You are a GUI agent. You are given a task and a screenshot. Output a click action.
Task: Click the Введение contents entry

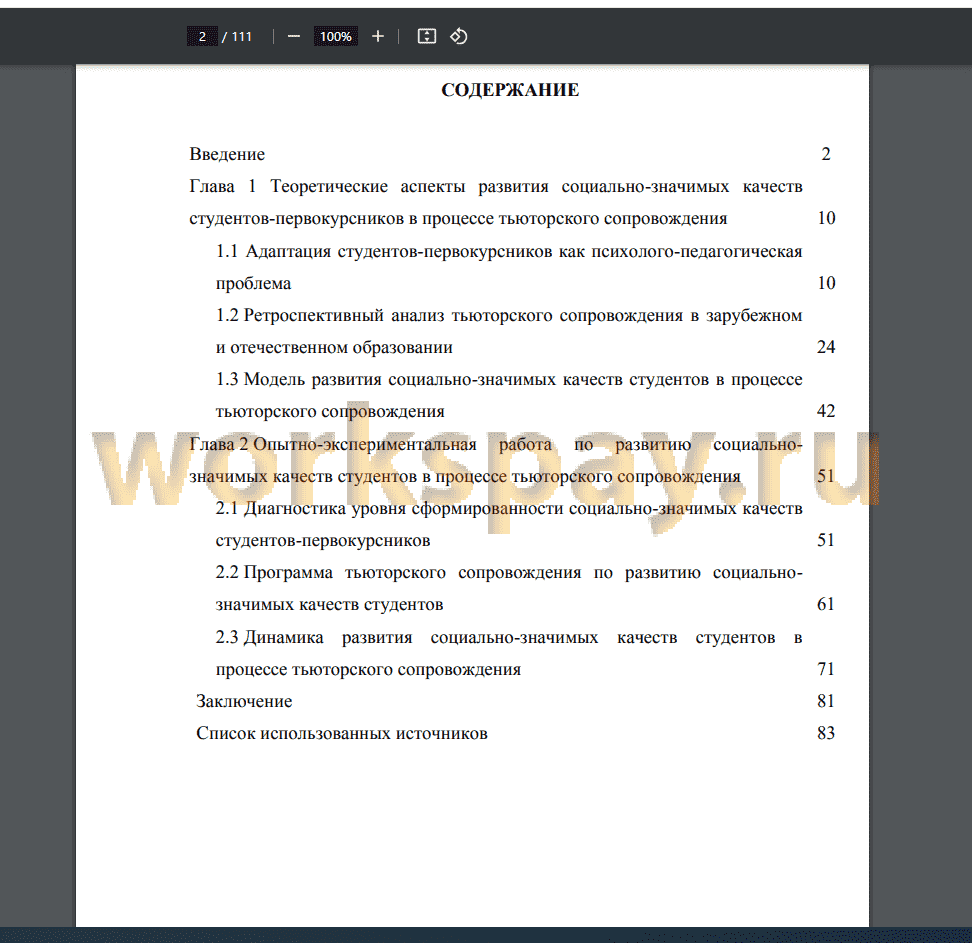tap(227, 154)
